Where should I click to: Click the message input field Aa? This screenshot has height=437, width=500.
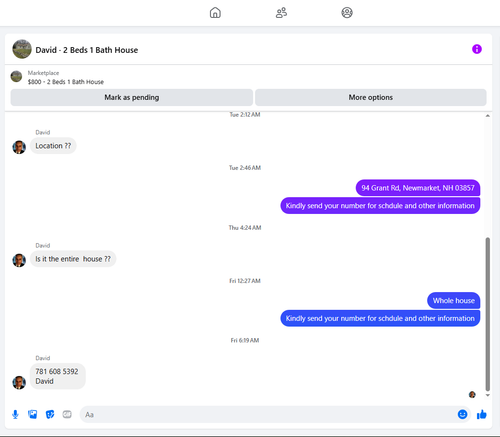pyautogui.click(x=269, y=414)
